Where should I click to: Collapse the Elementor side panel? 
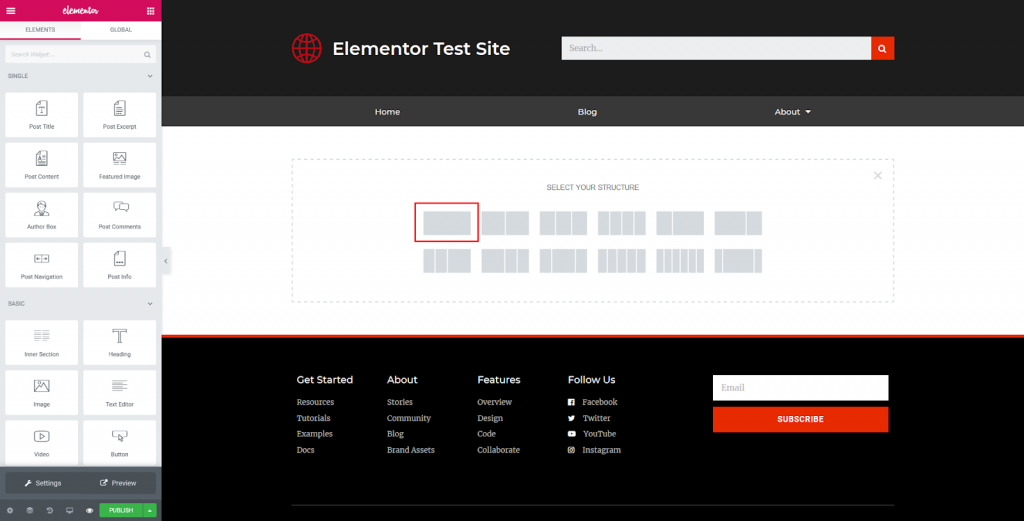pyautogui.click(x=166, y=261)
